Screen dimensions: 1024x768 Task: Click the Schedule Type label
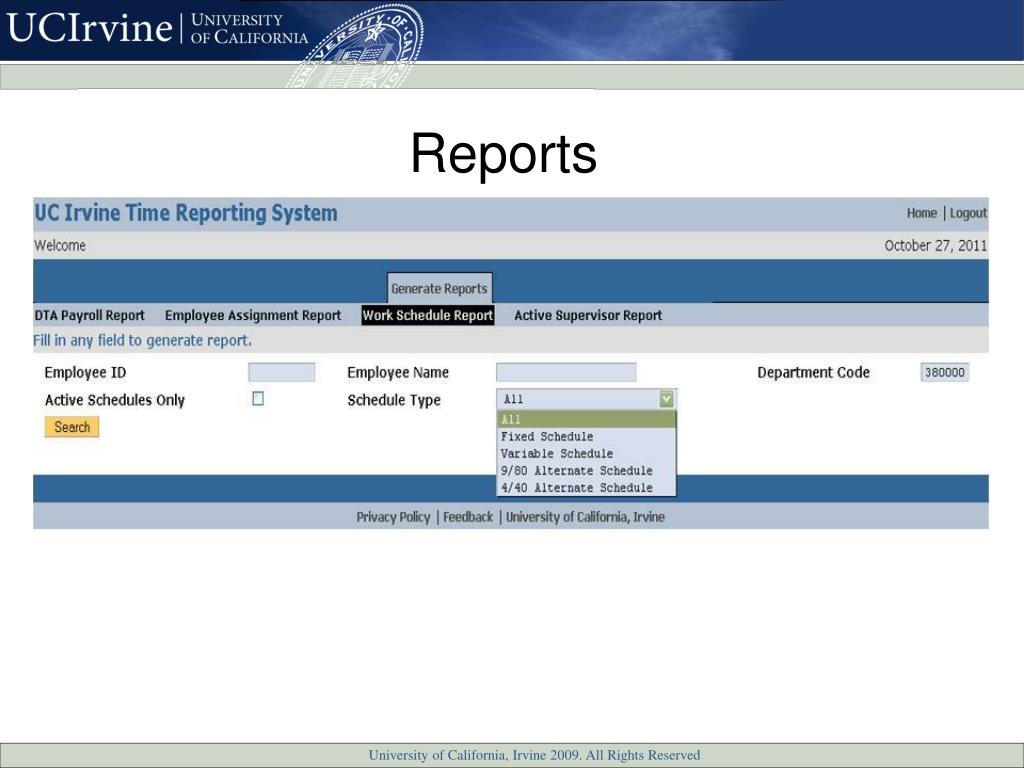click(x=394, y=400)
